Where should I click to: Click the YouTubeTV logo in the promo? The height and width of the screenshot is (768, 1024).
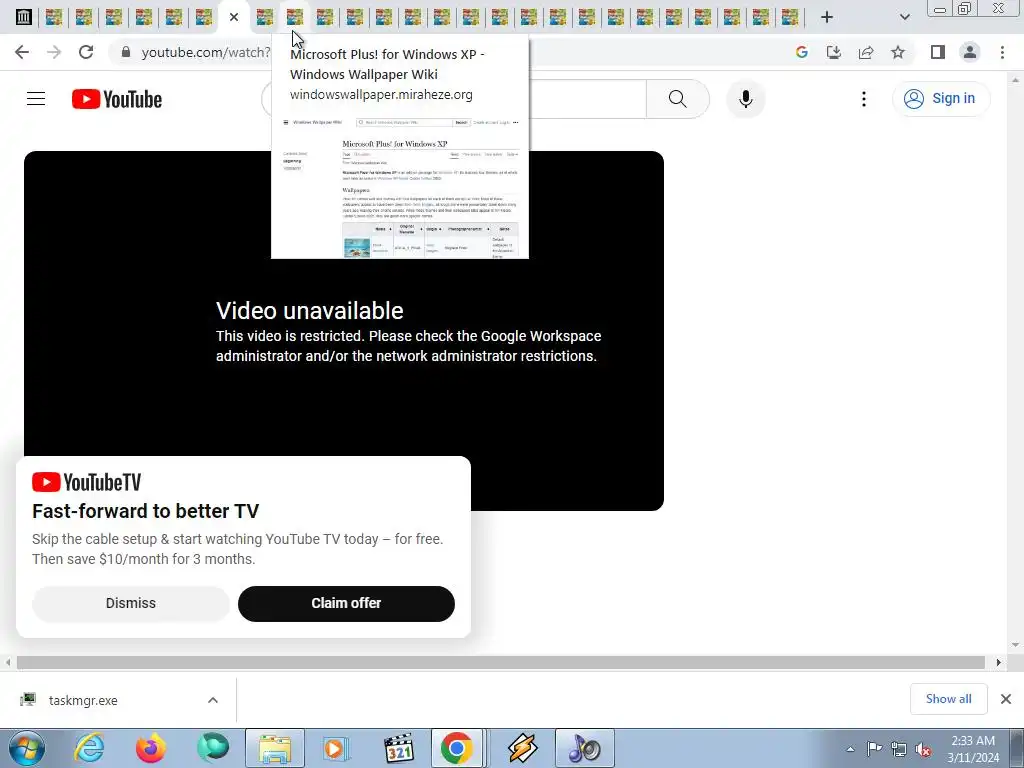click(86, 482)
